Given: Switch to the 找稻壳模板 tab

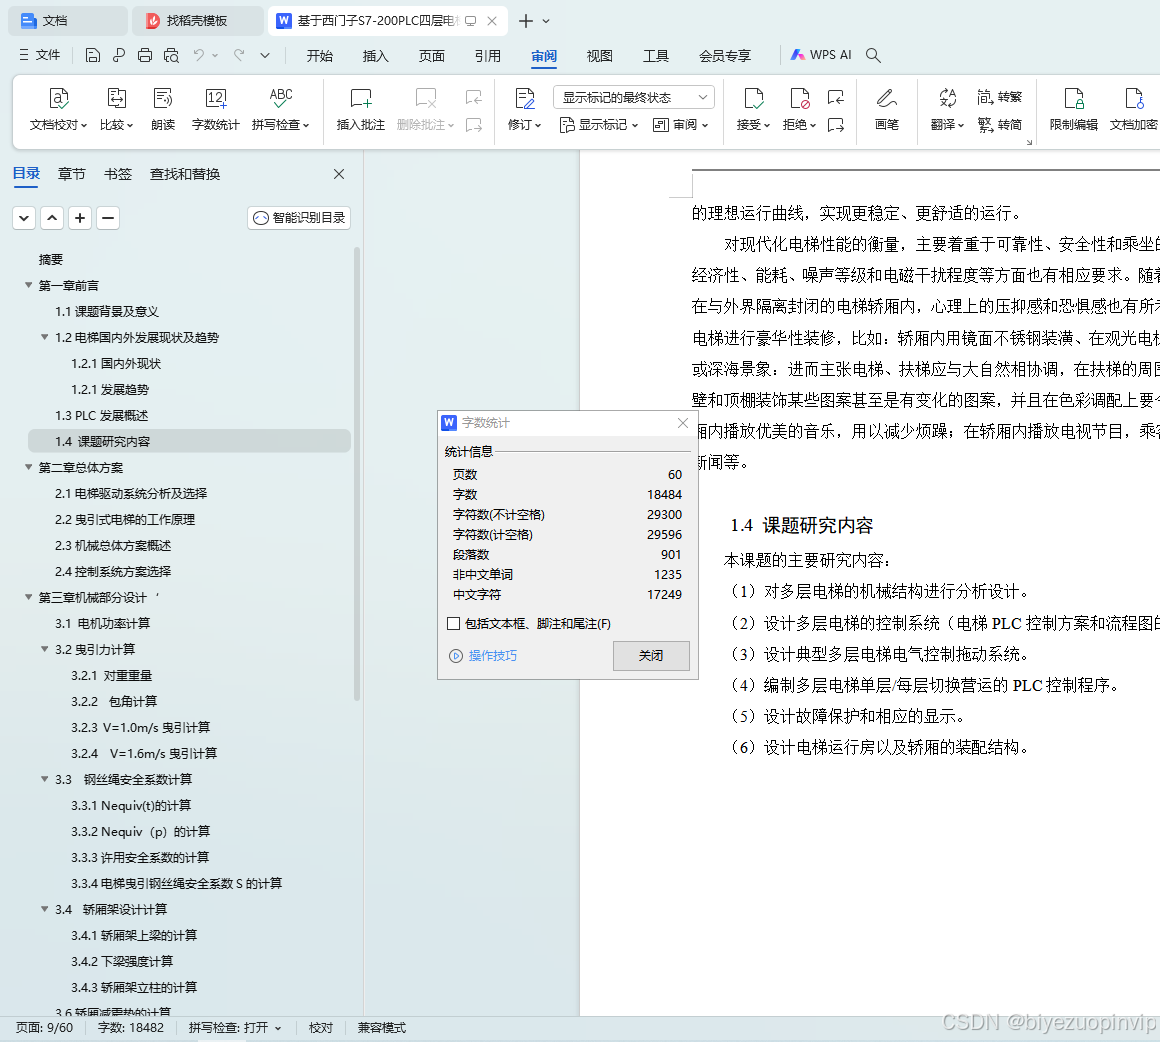Looking at the screenshot, I should (x=198, y=21).
